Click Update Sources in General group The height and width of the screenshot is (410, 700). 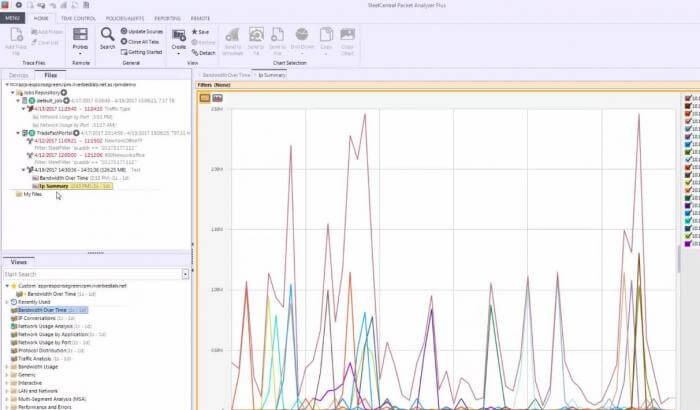coord(142,31)
